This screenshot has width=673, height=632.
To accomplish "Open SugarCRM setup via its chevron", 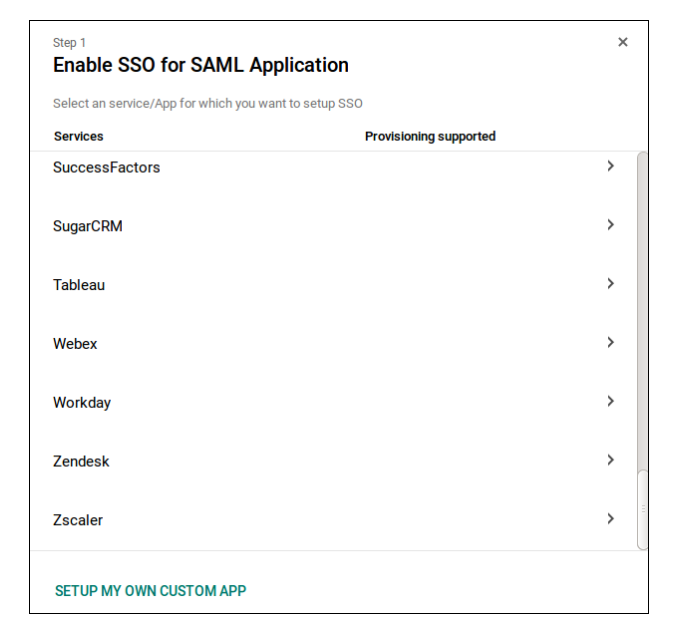I will click(x=610, y=225).
